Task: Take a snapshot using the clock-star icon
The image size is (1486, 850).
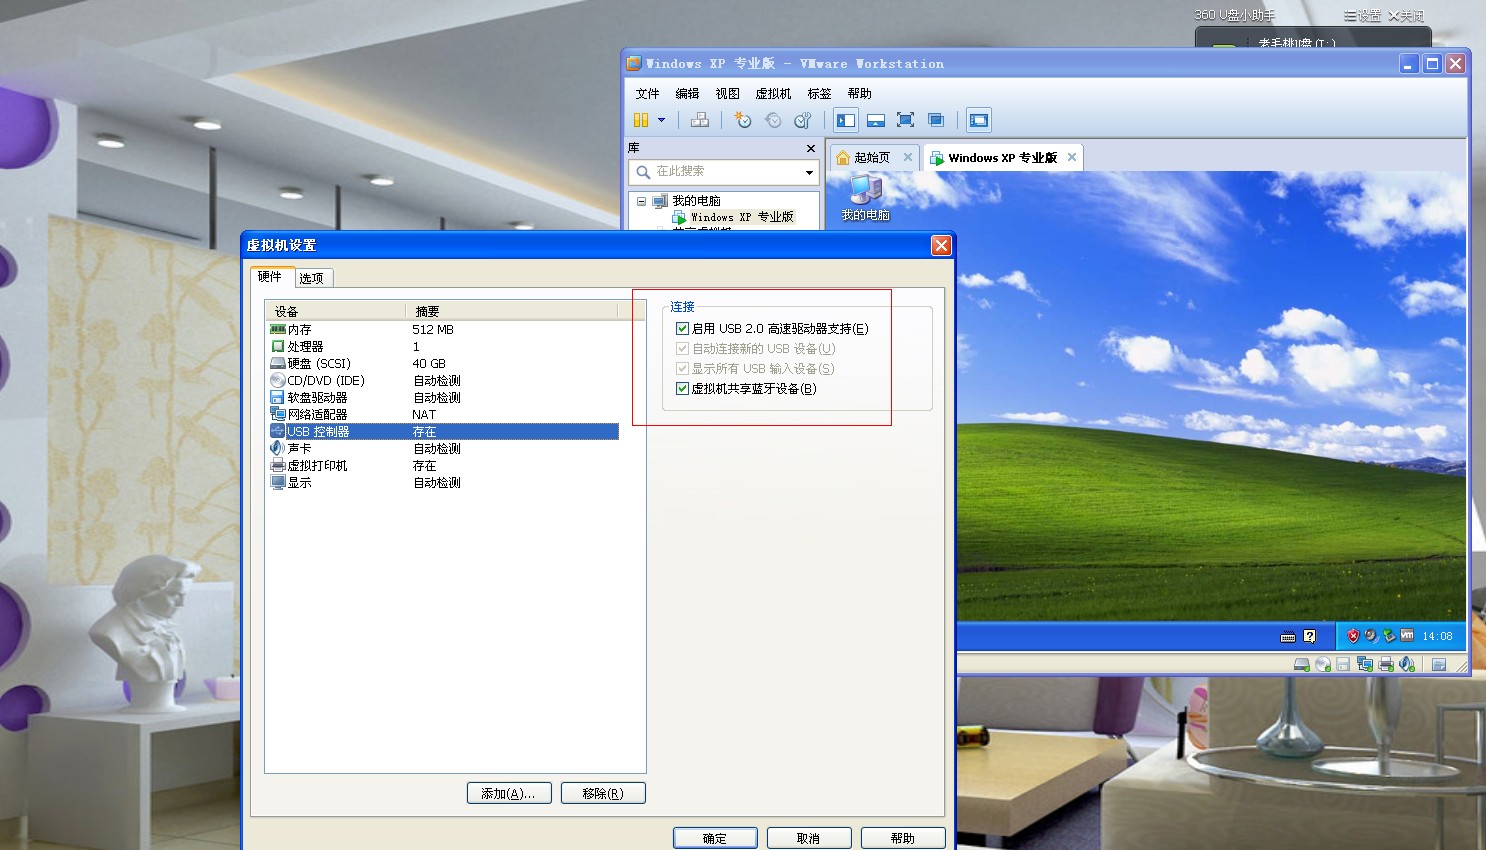Action: [x=742, y=120]
